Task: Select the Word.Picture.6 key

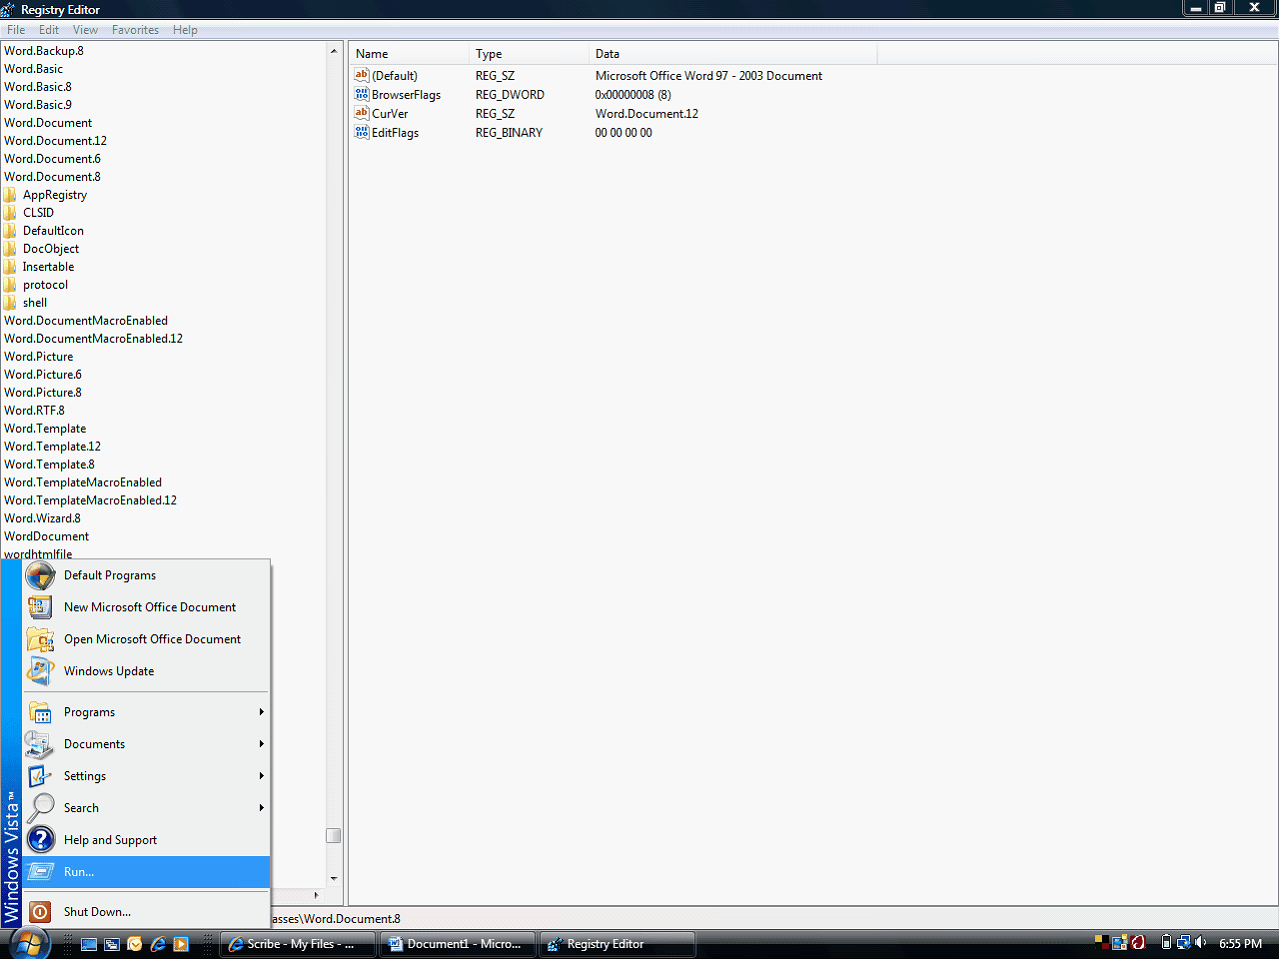Action: tap(43, 375)
